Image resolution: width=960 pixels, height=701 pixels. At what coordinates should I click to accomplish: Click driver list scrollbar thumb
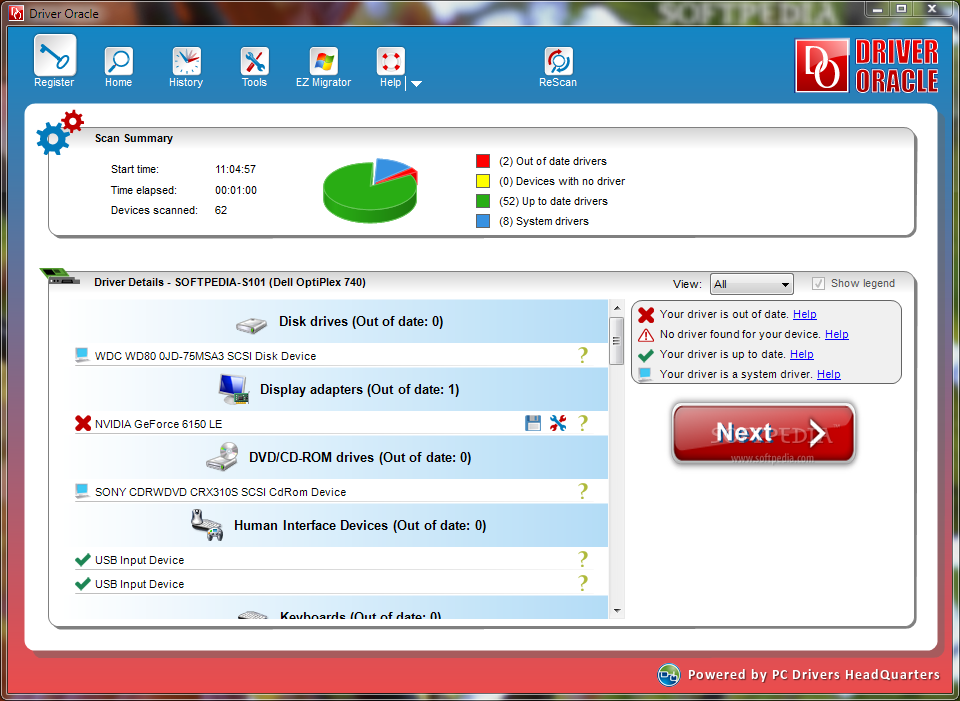(617, 340)
